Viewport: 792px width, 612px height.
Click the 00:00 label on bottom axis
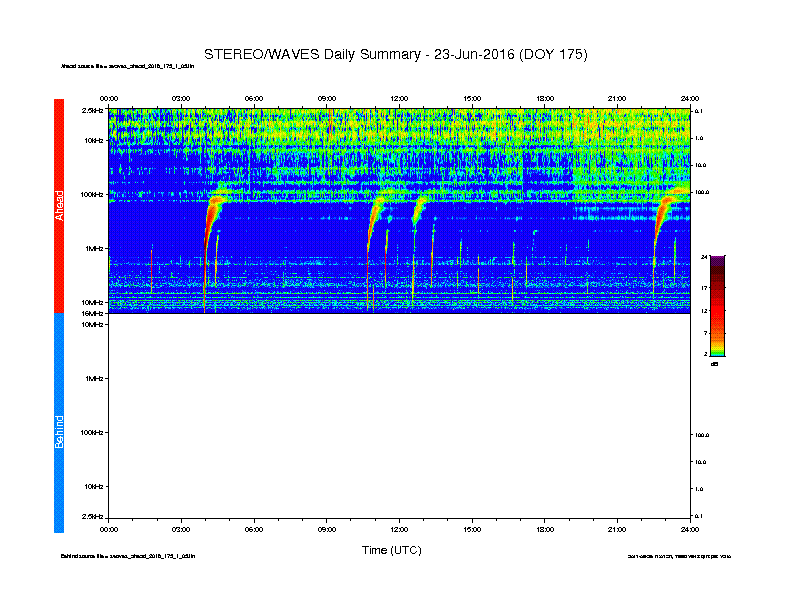tap(109, 529)
